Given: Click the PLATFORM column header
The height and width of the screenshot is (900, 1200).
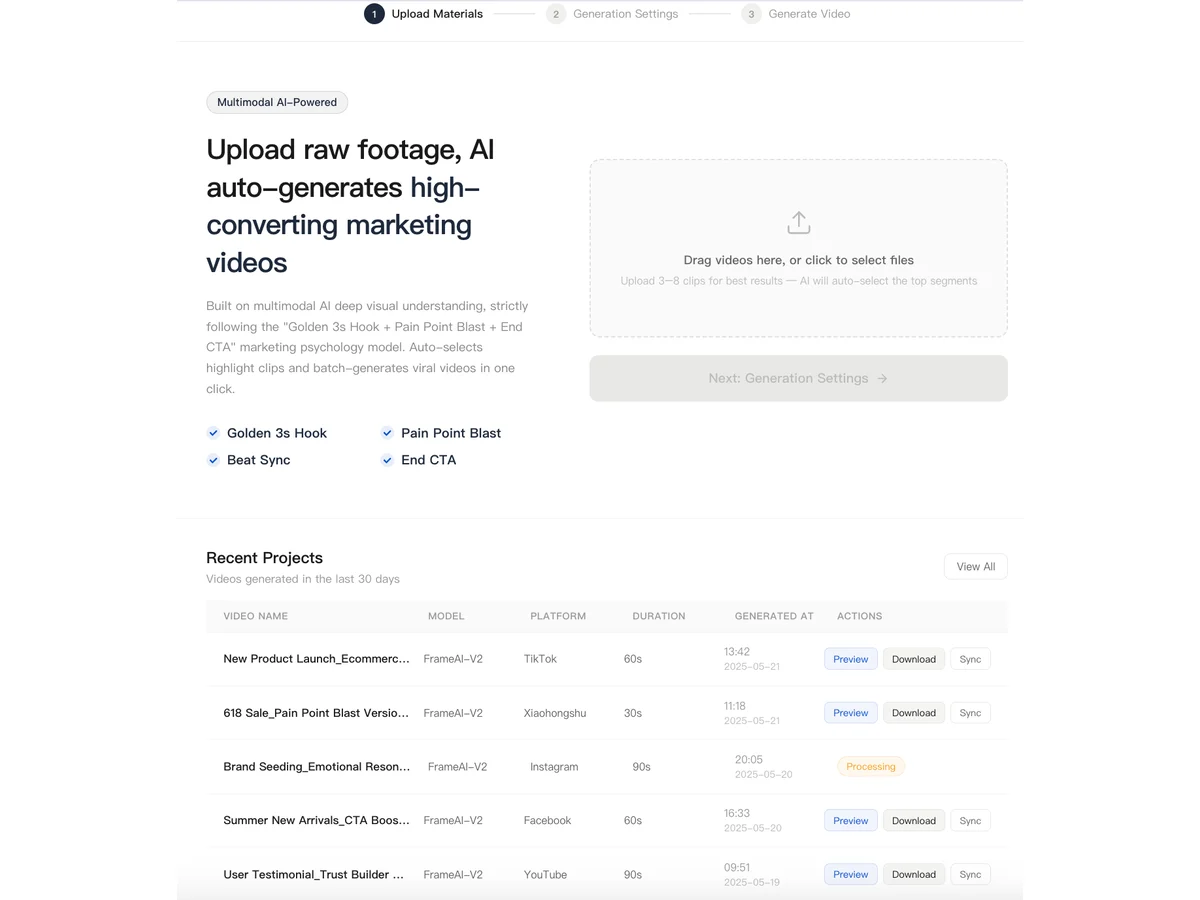Looking at the screenshot, I should [558, 616].
